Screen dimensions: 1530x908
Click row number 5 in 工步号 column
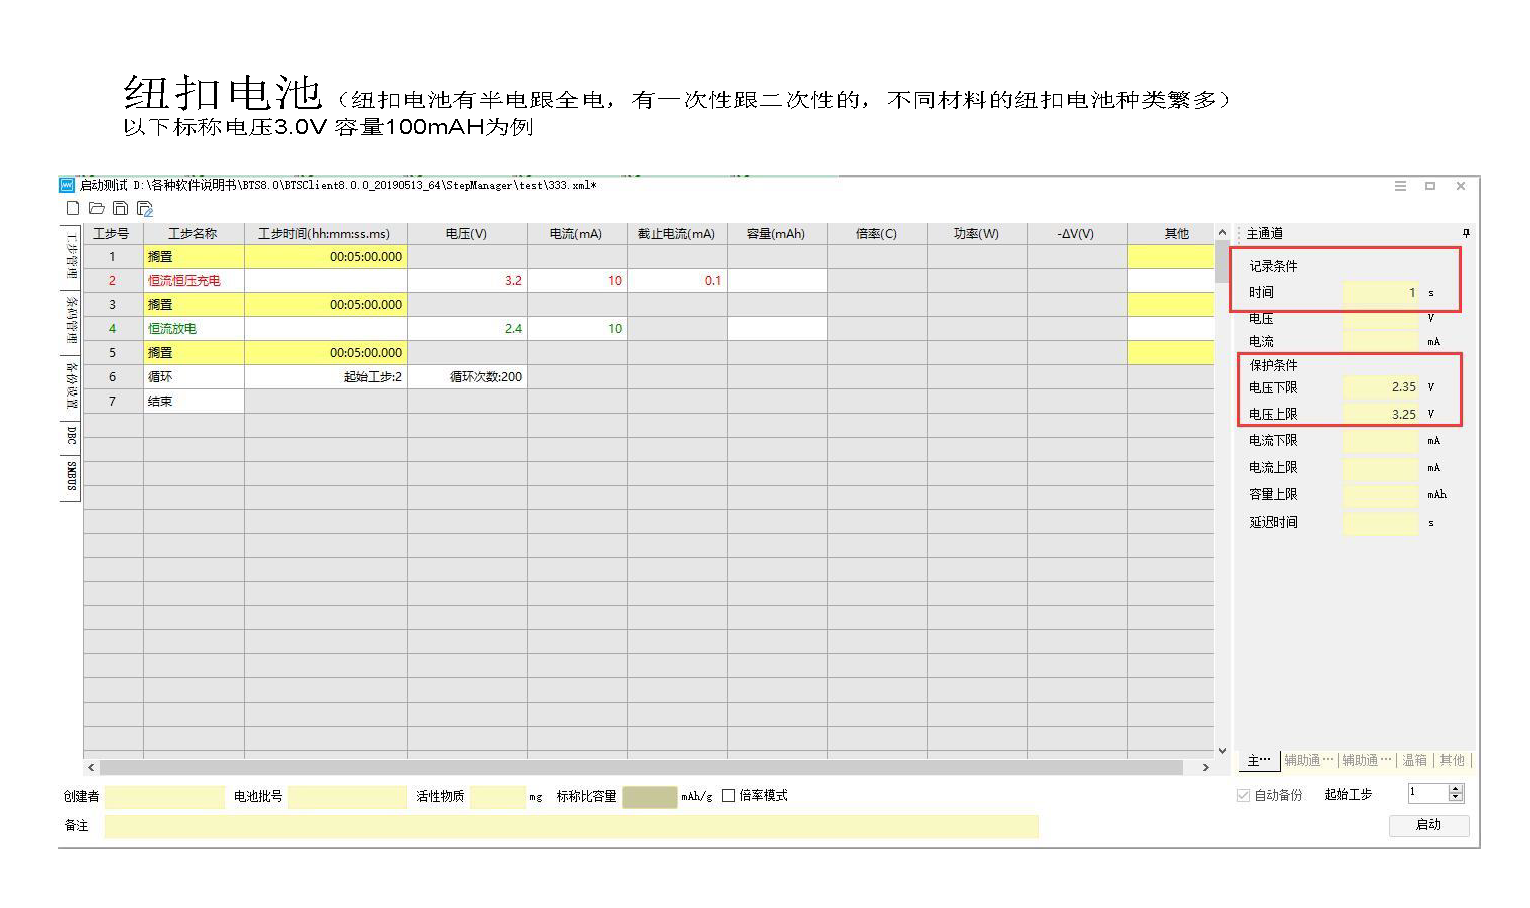113,353
